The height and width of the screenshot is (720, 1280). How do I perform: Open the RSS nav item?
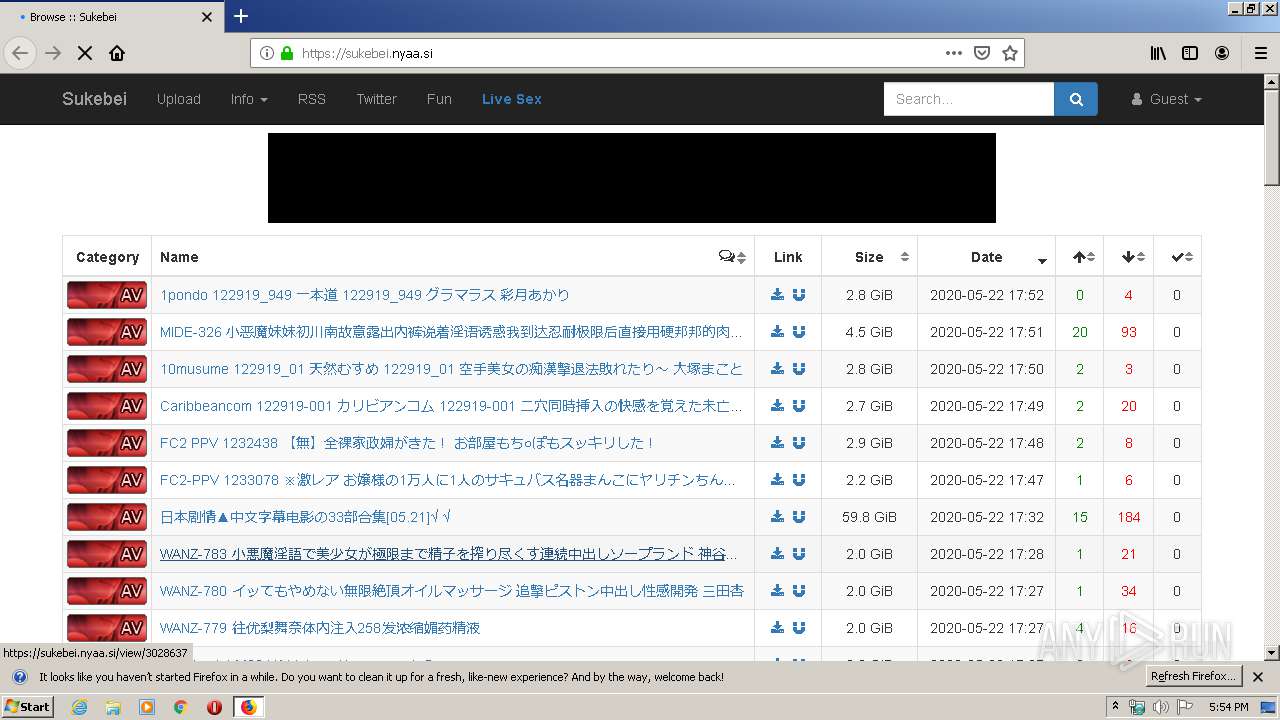(312, 99)
